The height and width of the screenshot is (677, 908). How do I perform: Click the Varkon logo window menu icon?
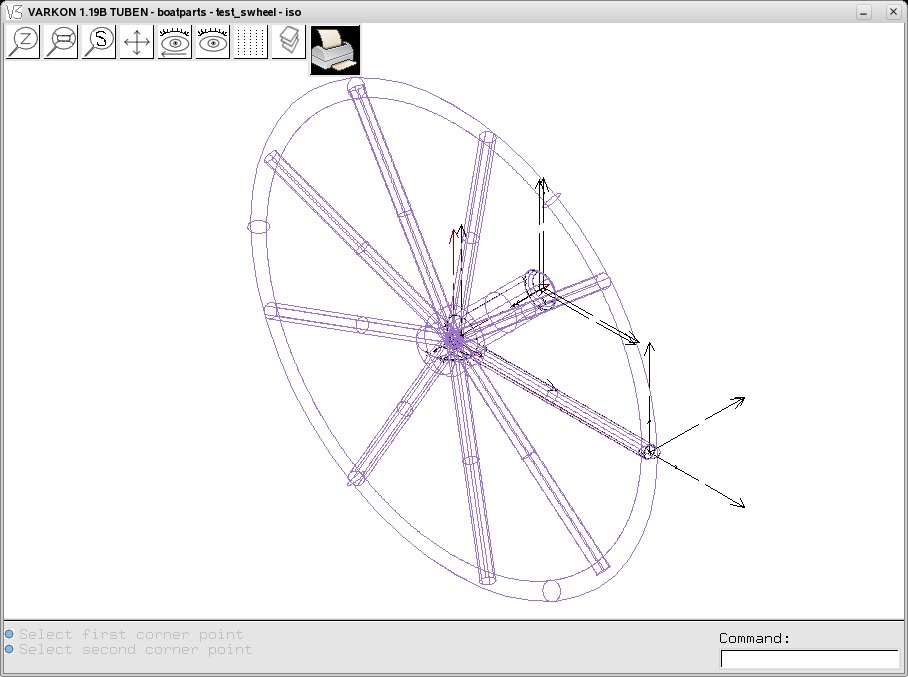point(14,12)
